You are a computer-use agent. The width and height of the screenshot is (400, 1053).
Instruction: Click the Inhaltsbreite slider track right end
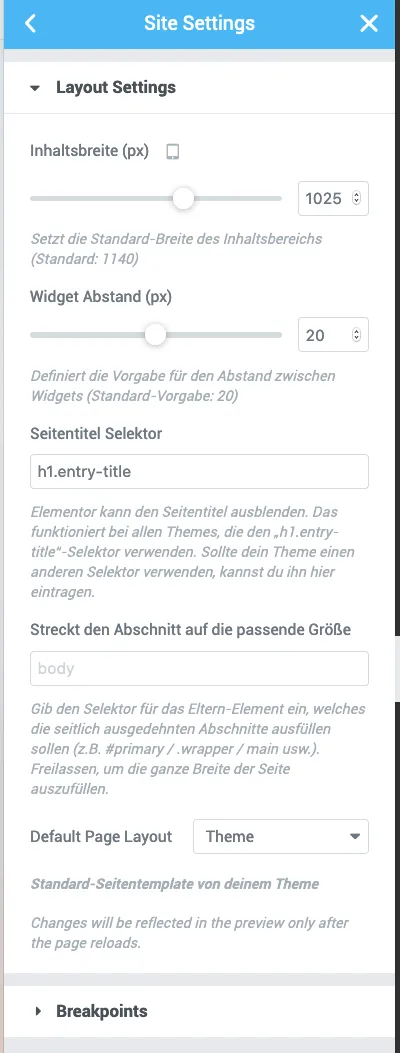click(277, 199)
